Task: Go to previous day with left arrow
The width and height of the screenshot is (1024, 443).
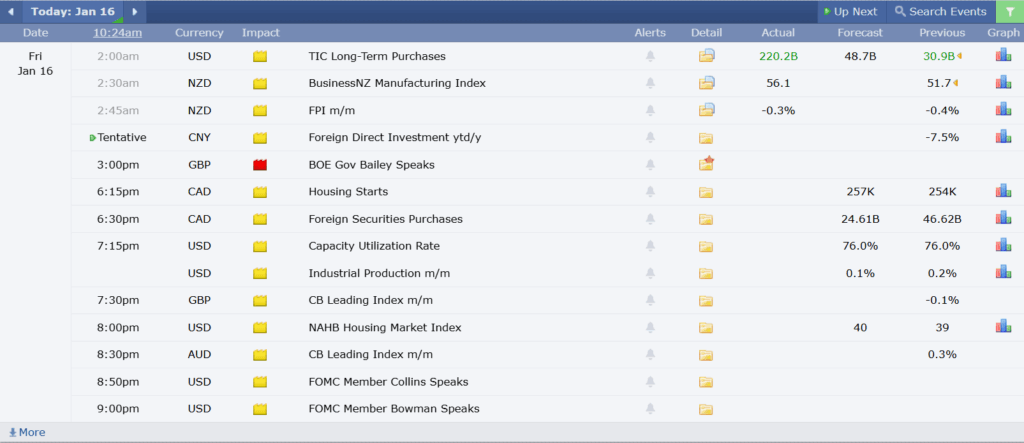Action: [x=11, y=12]
